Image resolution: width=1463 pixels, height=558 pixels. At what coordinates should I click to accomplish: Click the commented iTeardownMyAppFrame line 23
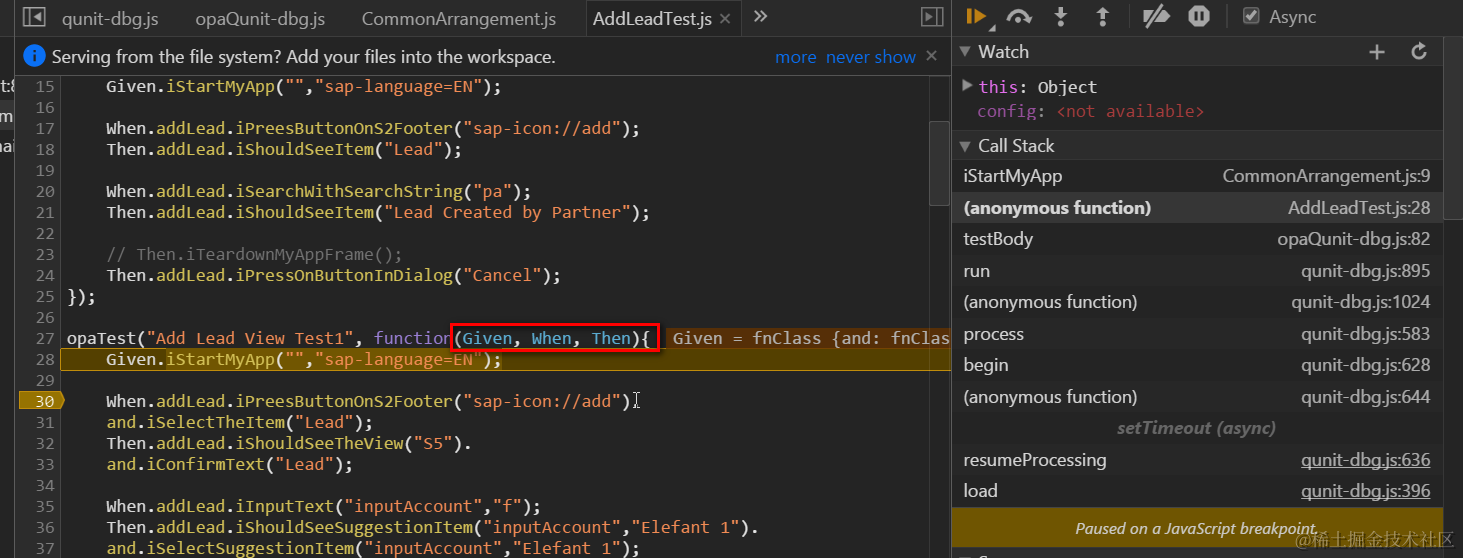[254, 254]
